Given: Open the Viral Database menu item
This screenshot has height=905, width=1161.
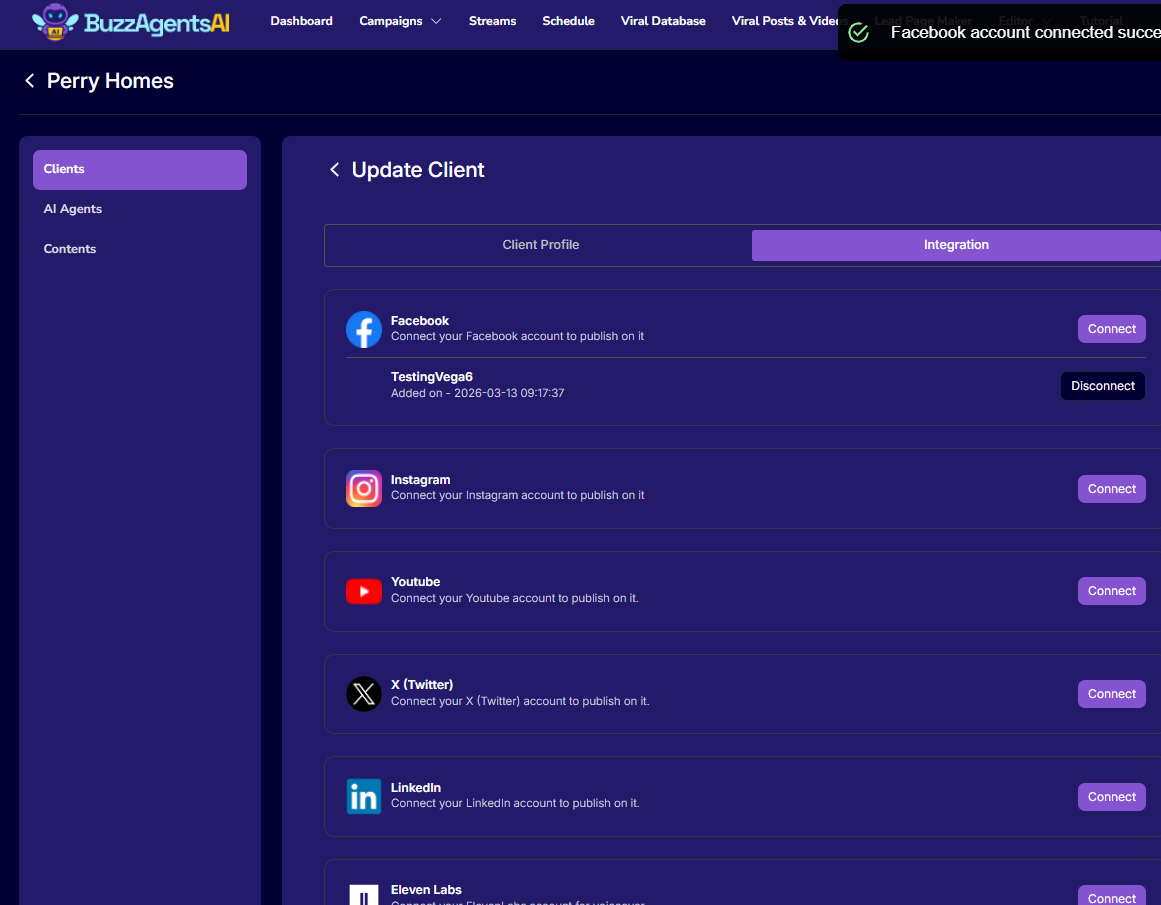Looking at the screenshot, I should 662,21.
